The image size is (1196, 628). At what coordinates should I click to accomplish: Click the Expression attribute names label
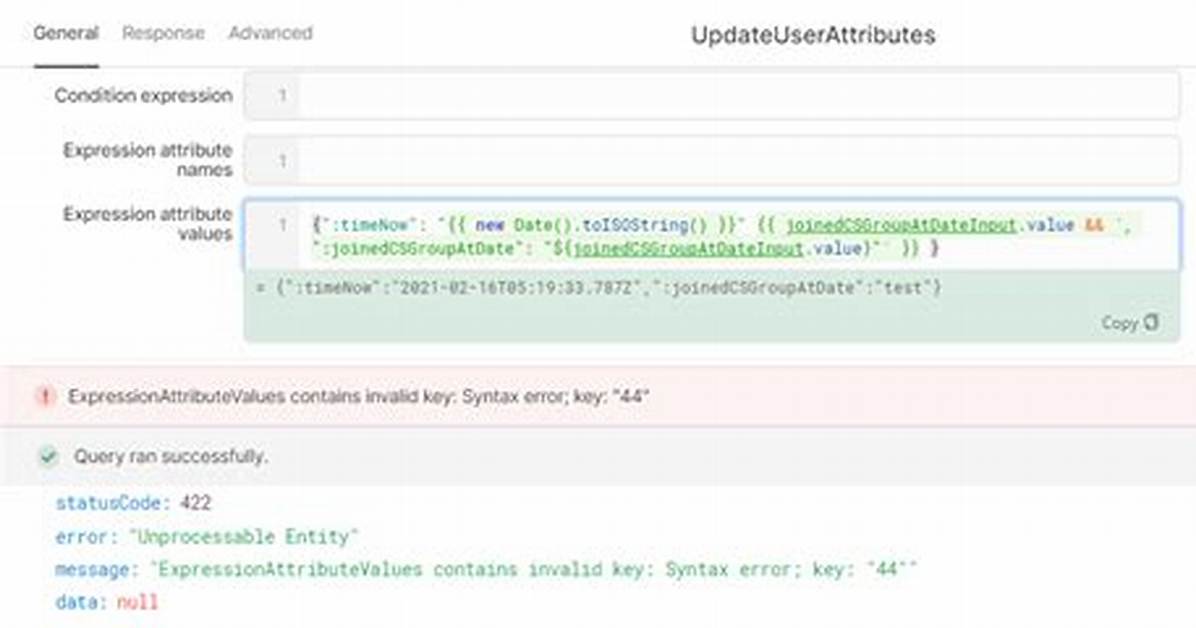click(x=148, y=159)
